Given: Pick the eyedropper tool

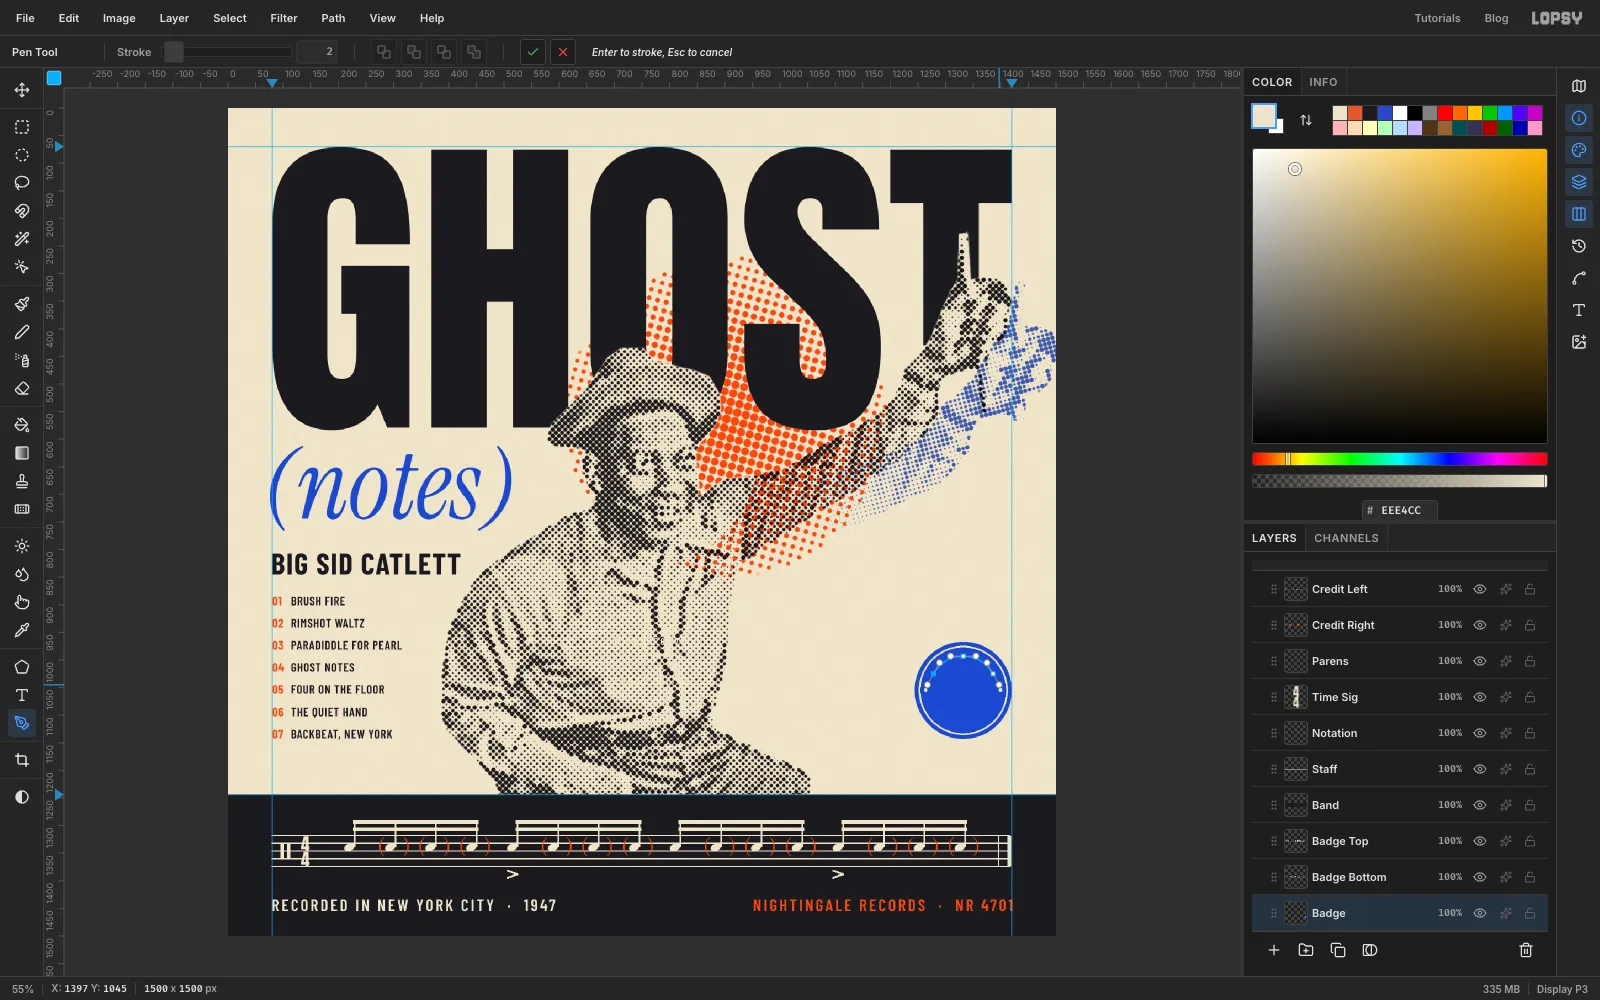Looking at the screenshot, I should 21,630.
